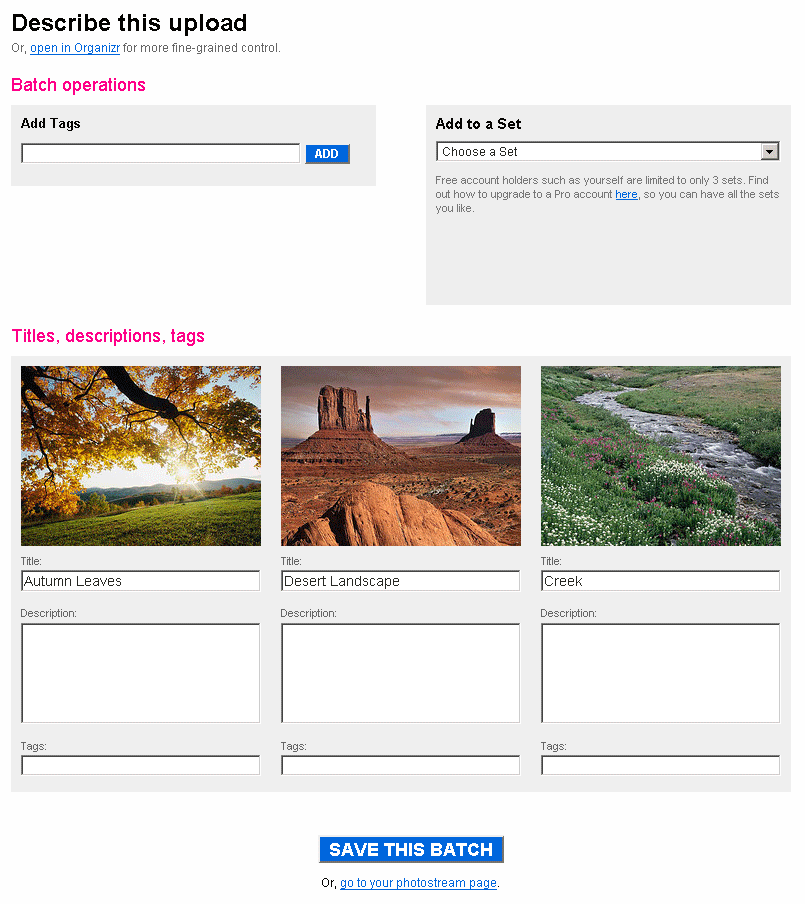This screenshot has height=904, width=805.
Task: Focus the batch Add Tags input field
Action: 160,153
